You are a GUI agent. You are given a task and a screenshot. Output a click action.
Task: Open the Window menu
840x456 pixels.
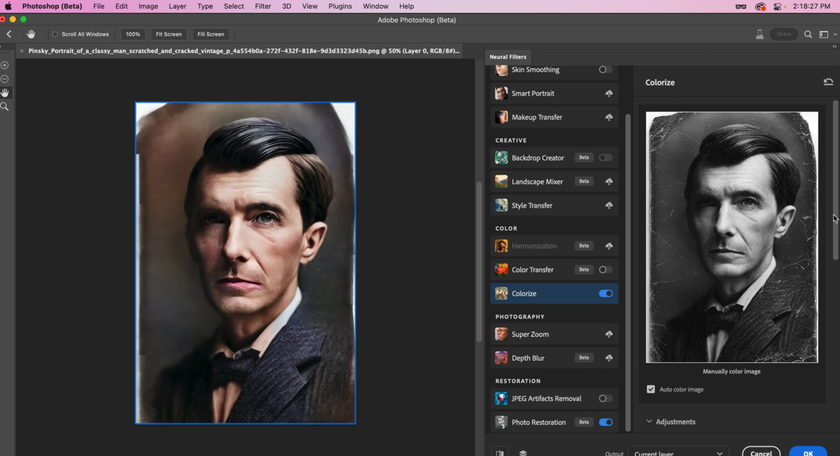375,6
